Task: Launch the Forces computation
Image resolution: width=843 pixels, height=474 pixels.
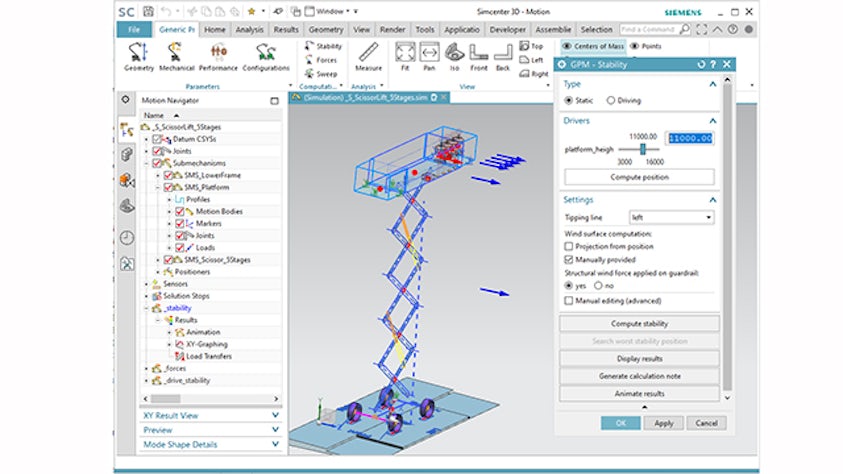Action: (x=322, y=60)
